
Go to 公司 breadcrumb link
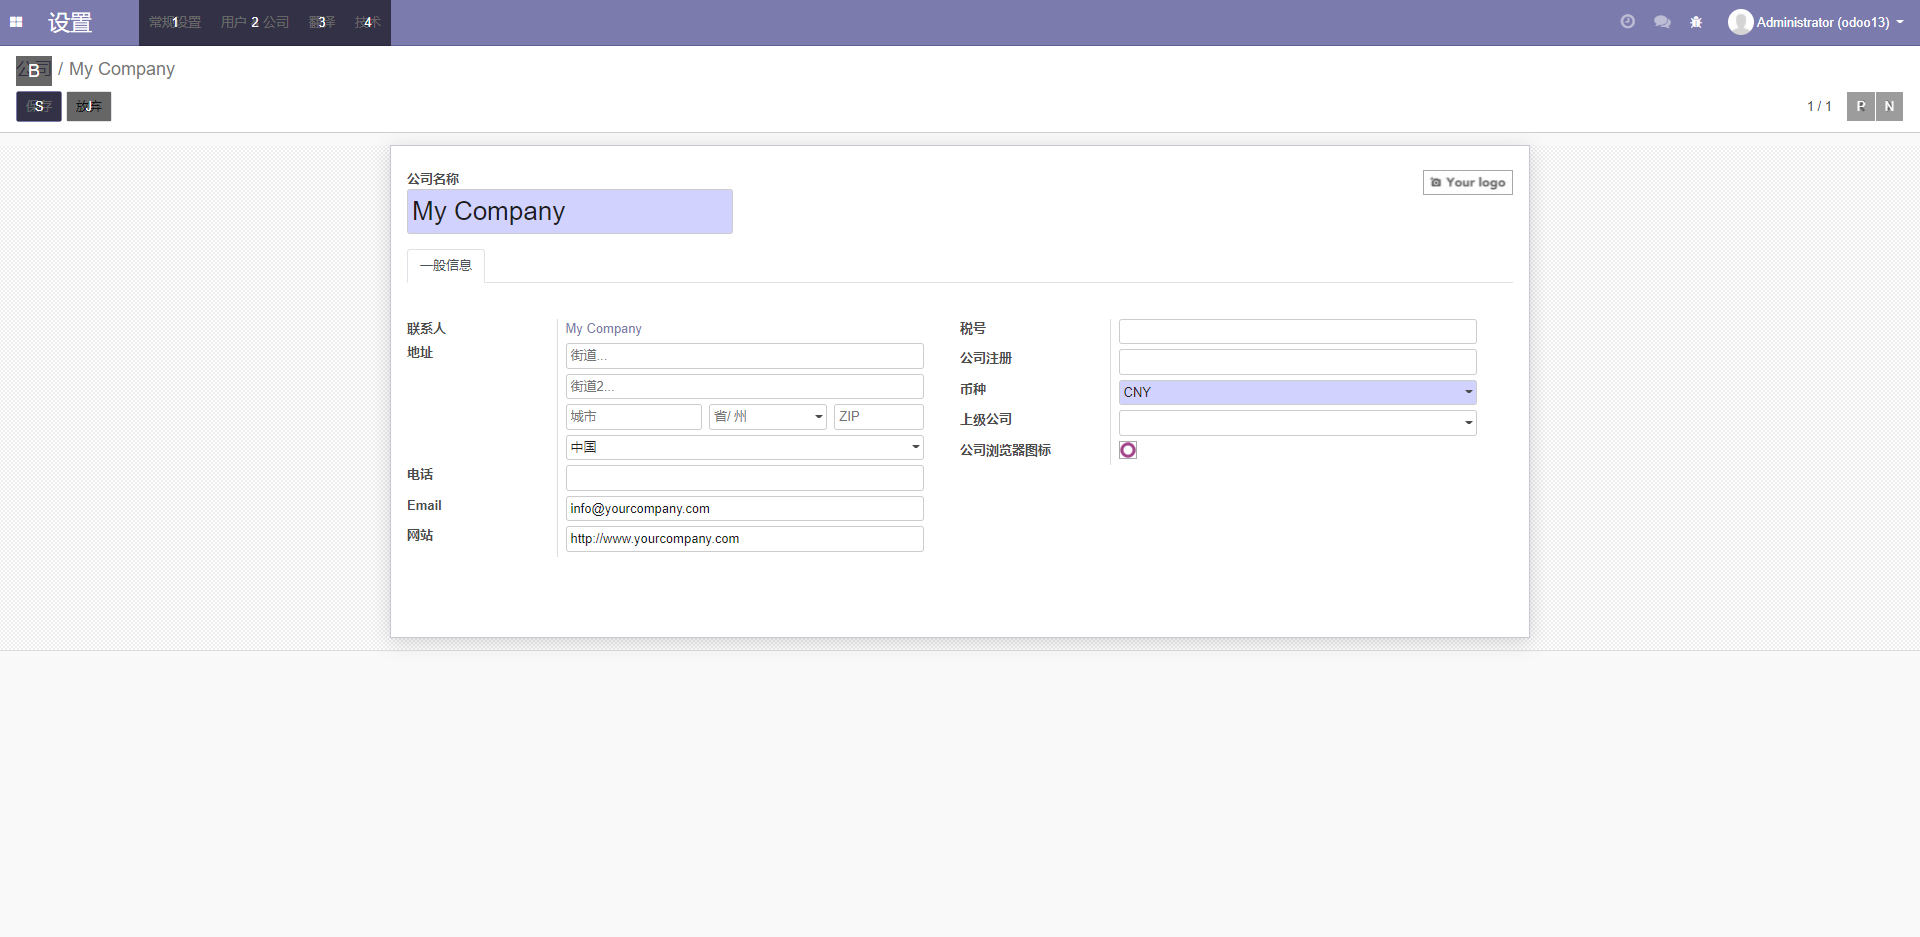pyautogui.click(x=34, y=70)
